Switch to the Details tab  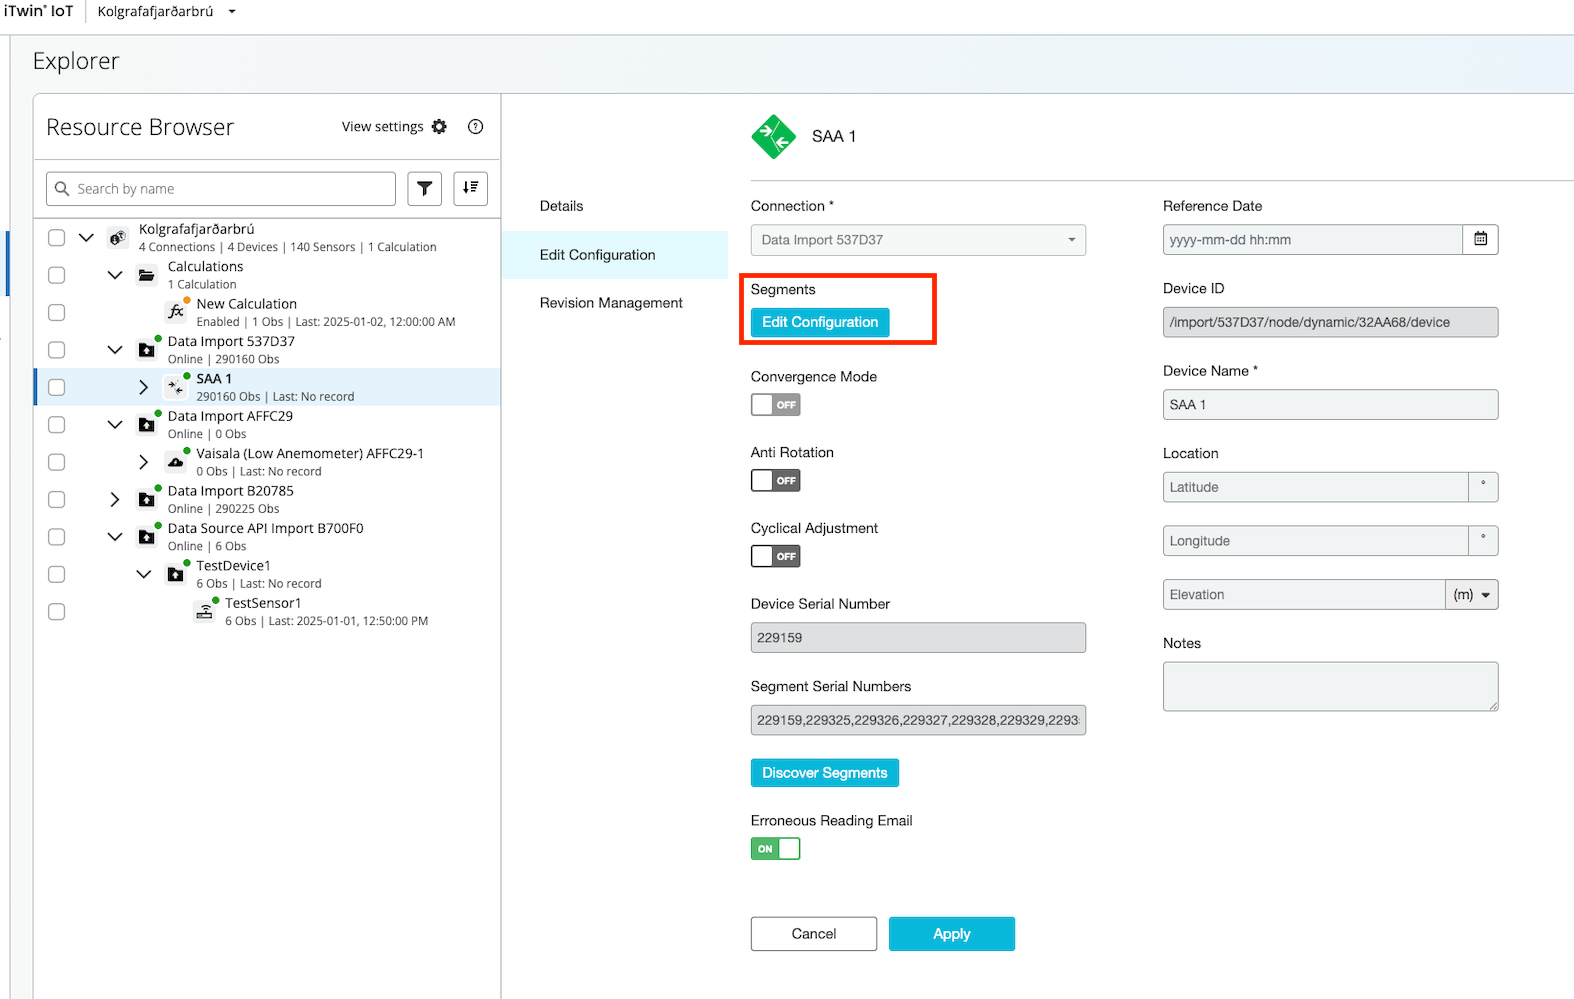561,206
